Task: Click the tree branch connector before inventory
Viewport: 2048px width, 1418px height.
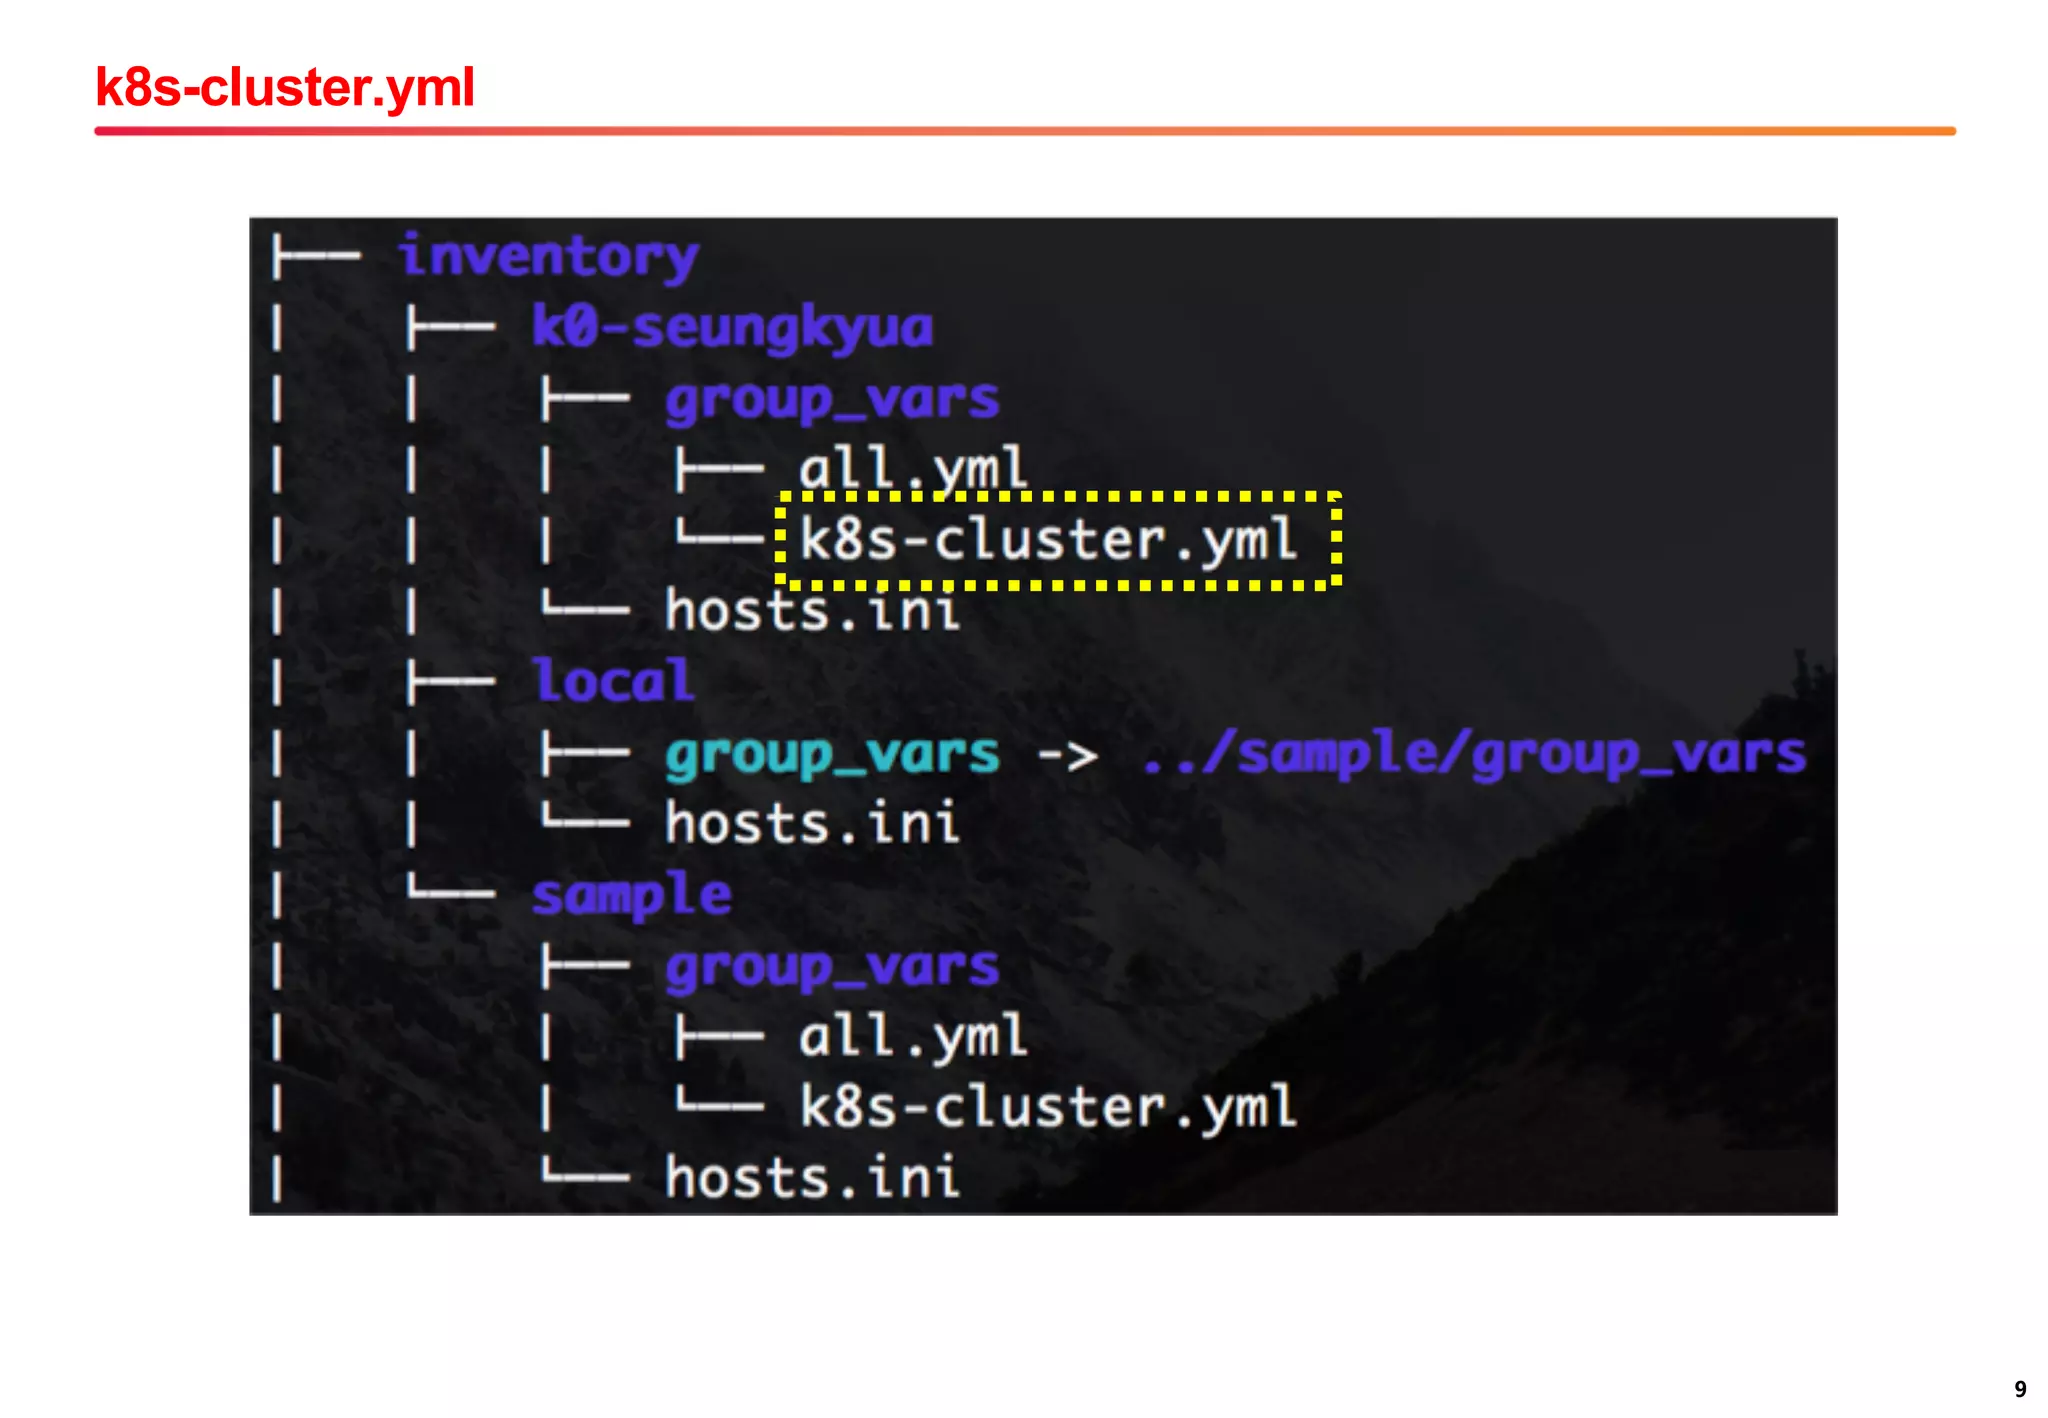Action: click(x=316, y=257)
